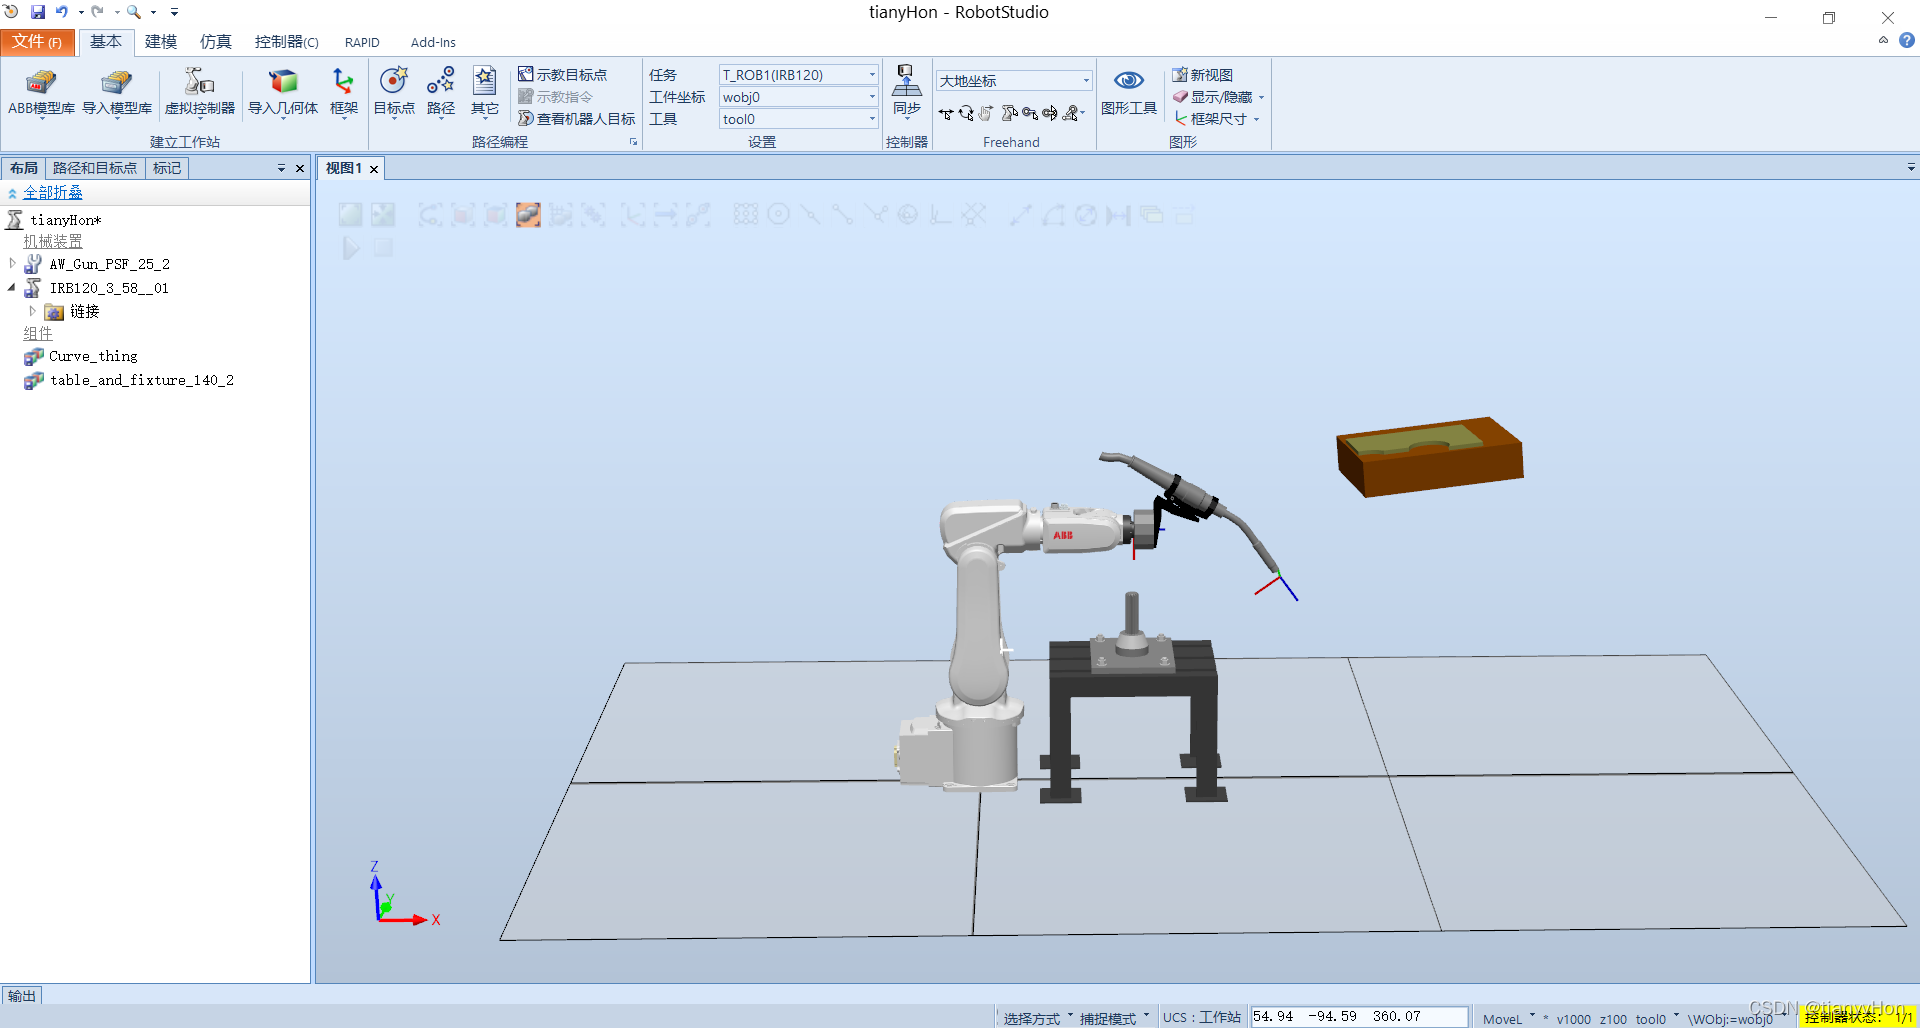Click the 同步 synchronize icon
The image size is (1920, 1028).
click(x=907, y=93)
